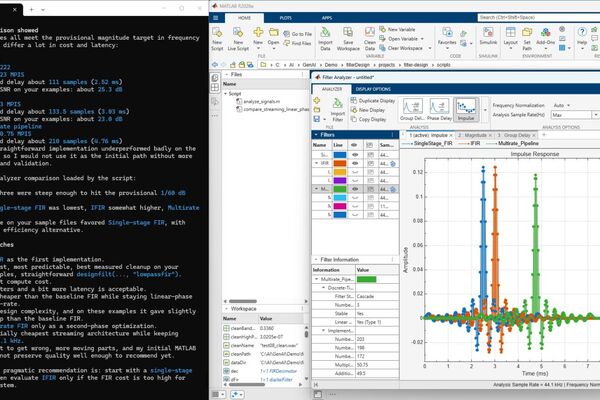
Task: Click the orange IFIR line color swatch
Action: tap(339, 163)
